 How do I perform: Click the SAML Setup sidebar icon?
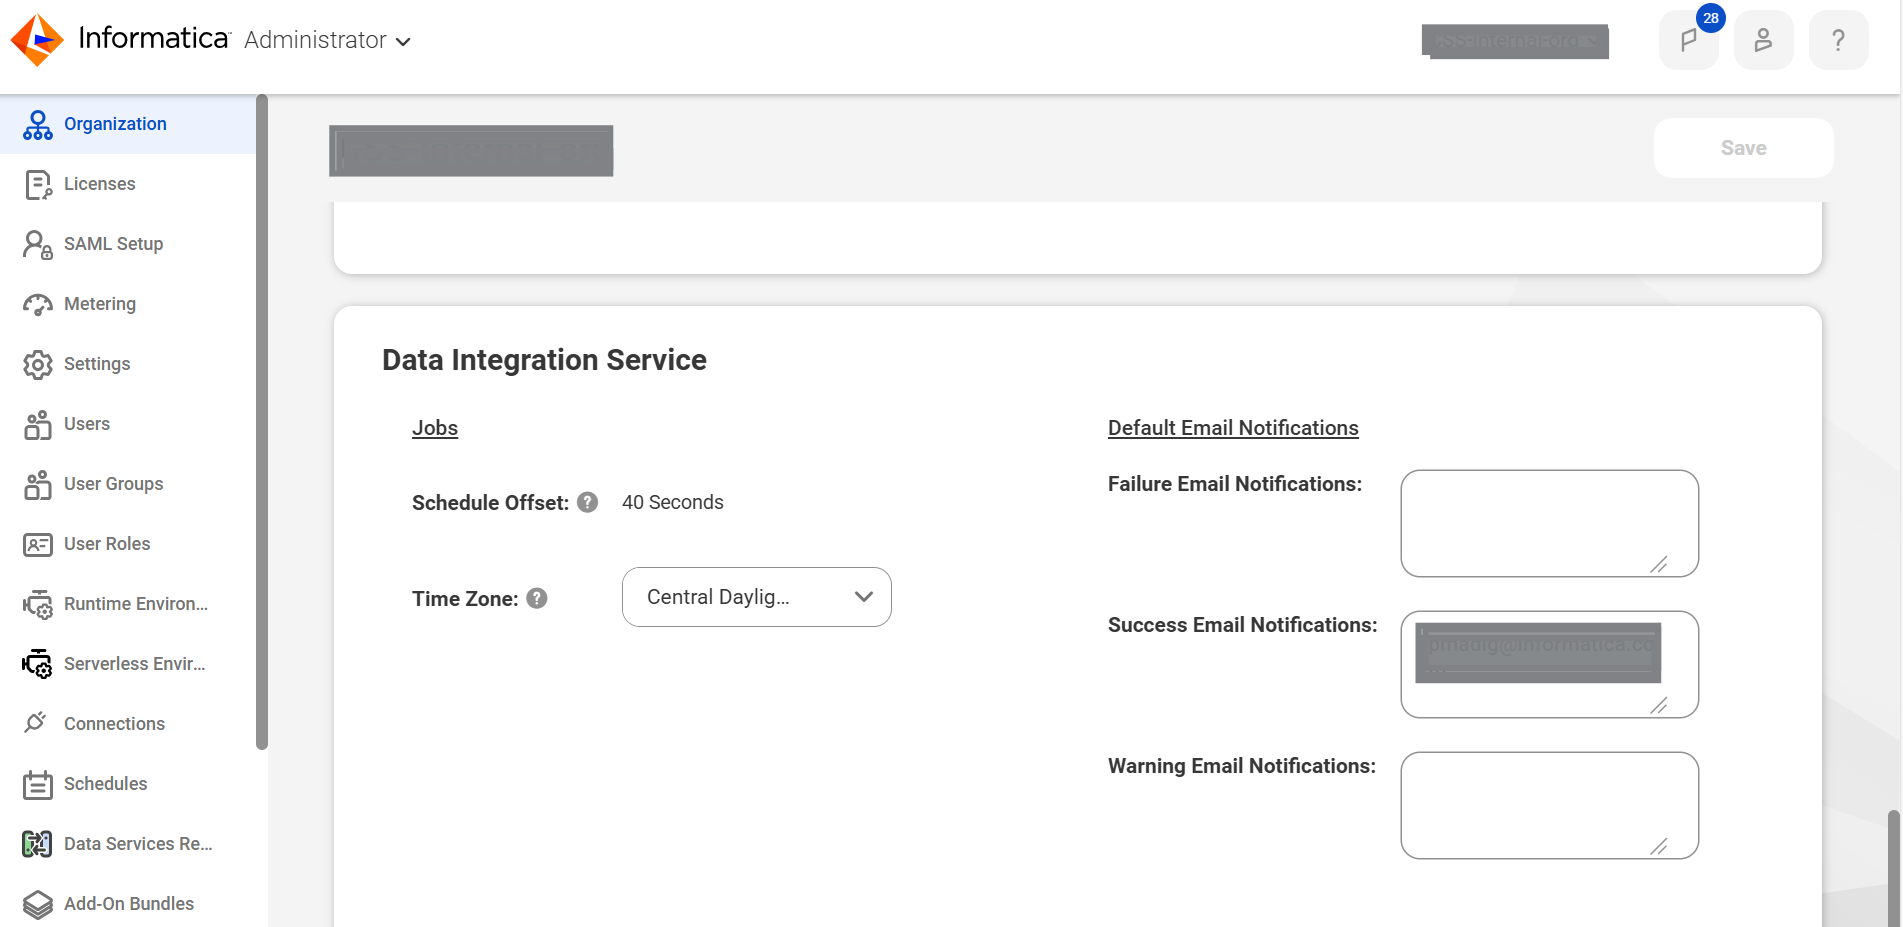click(x=38, y=245)
